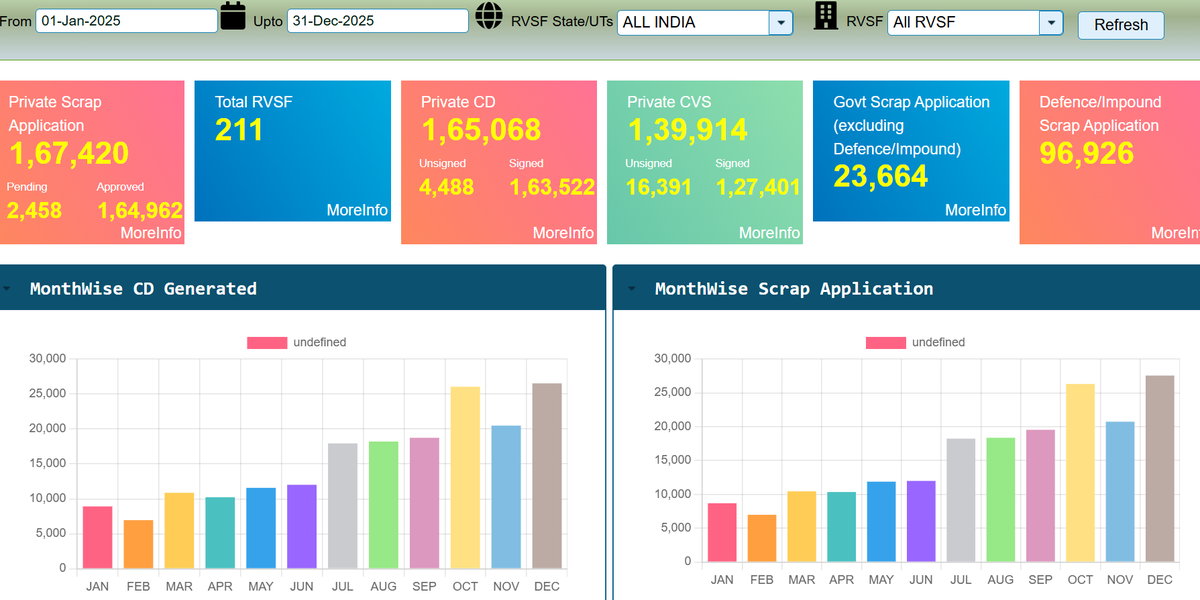Click the FEB bar in Scrap Application chart
1200x600 pixels.
(x=761, y=538)
